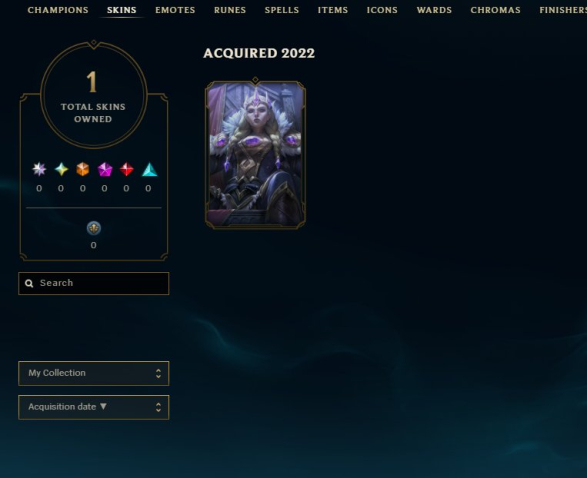Open the Emotes tab

tap(175, 10)
